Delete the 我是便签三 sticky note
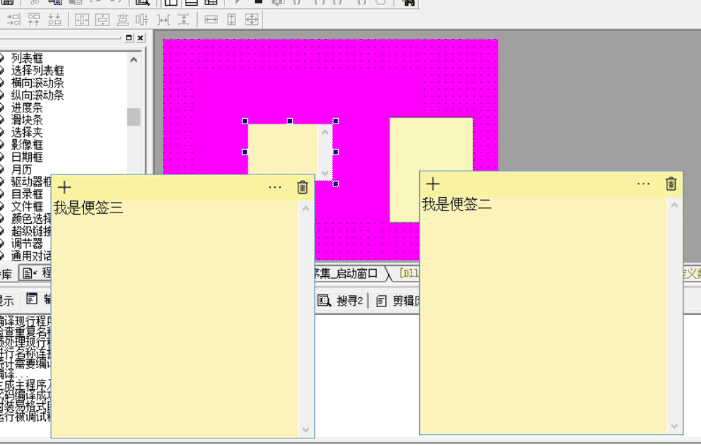The width and height of the screenshot is (701, 446). [x=303, y=187]
